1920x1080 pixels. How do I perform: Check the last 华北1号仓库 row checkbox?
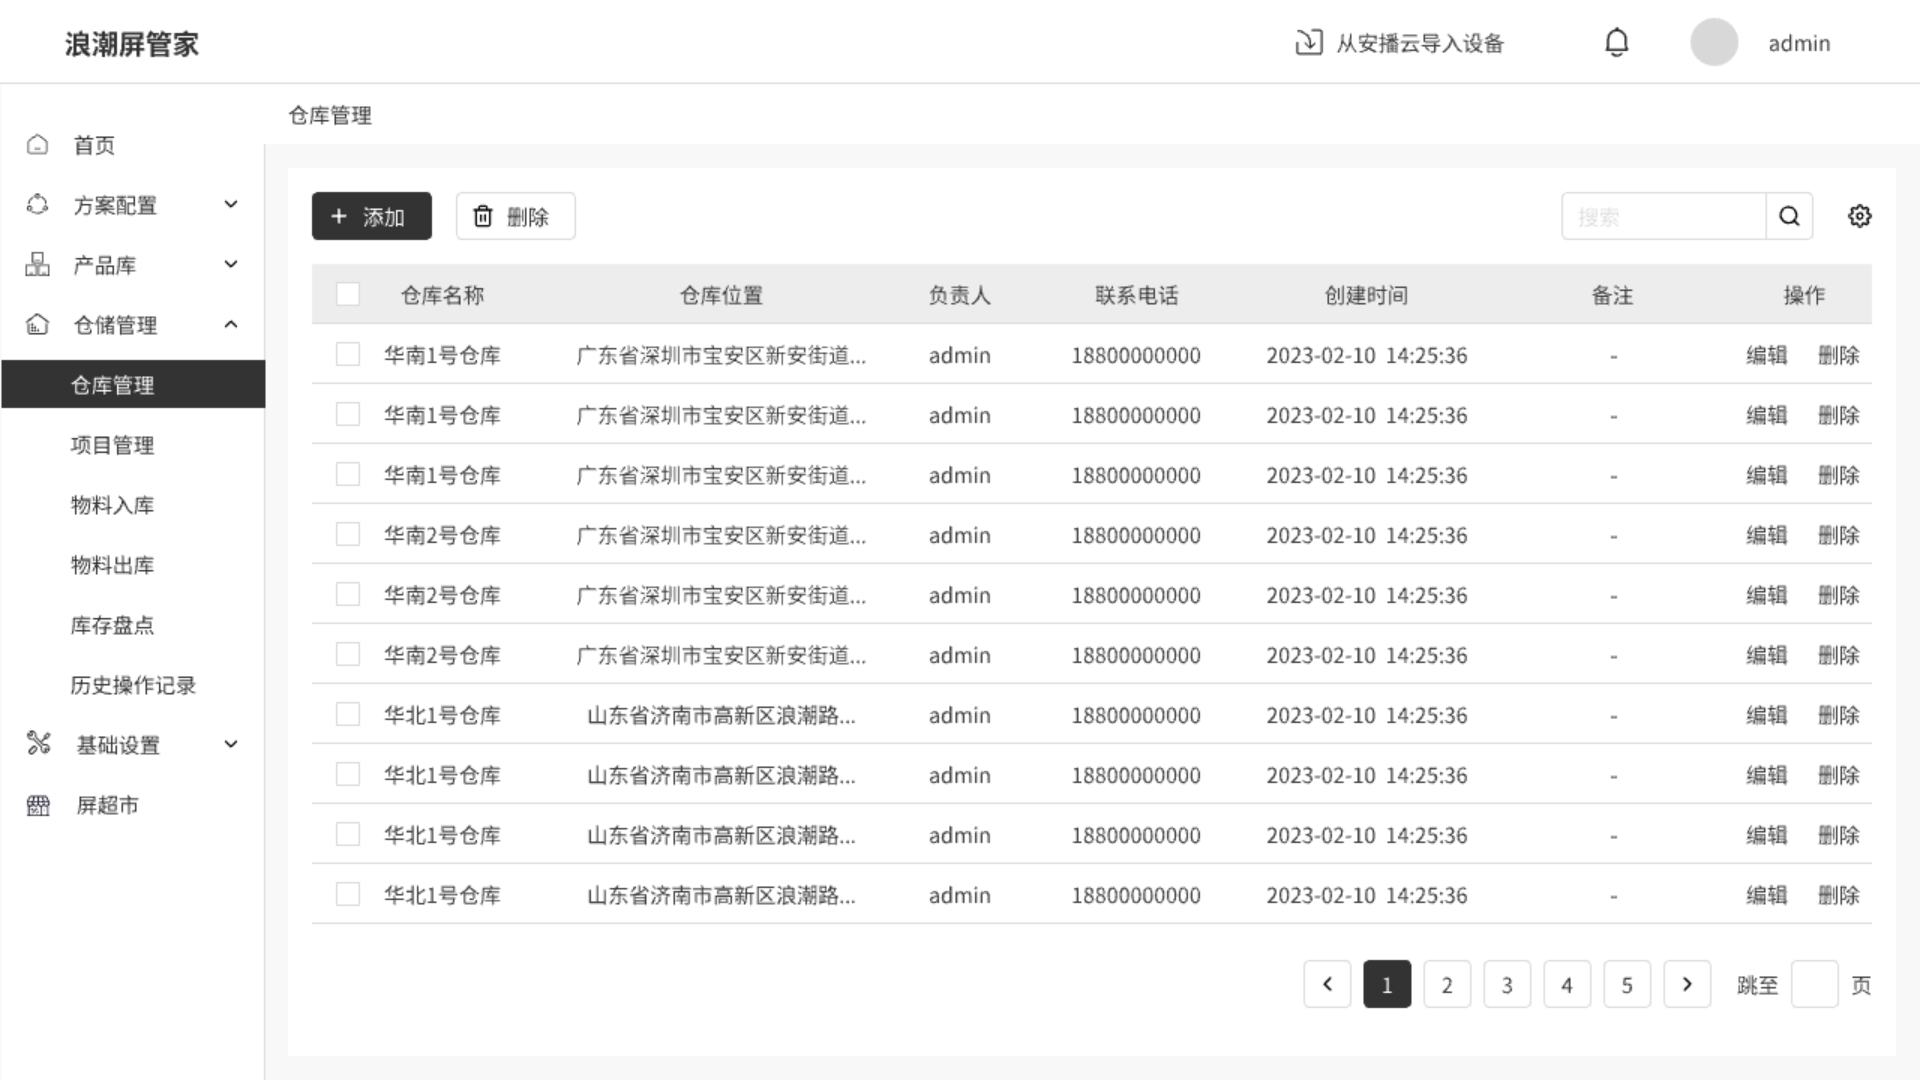pyautogui.click(x=348, y=894)
